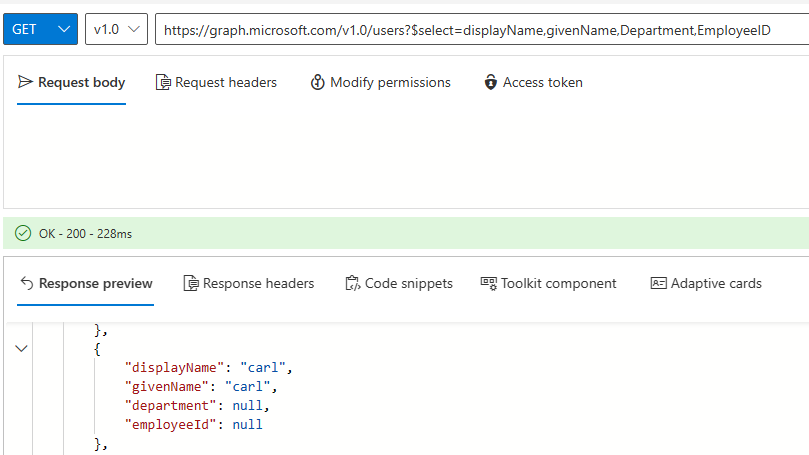Open the v1.0 version dropdown
Screen dimensions: 809x455
tap(116, 29)
